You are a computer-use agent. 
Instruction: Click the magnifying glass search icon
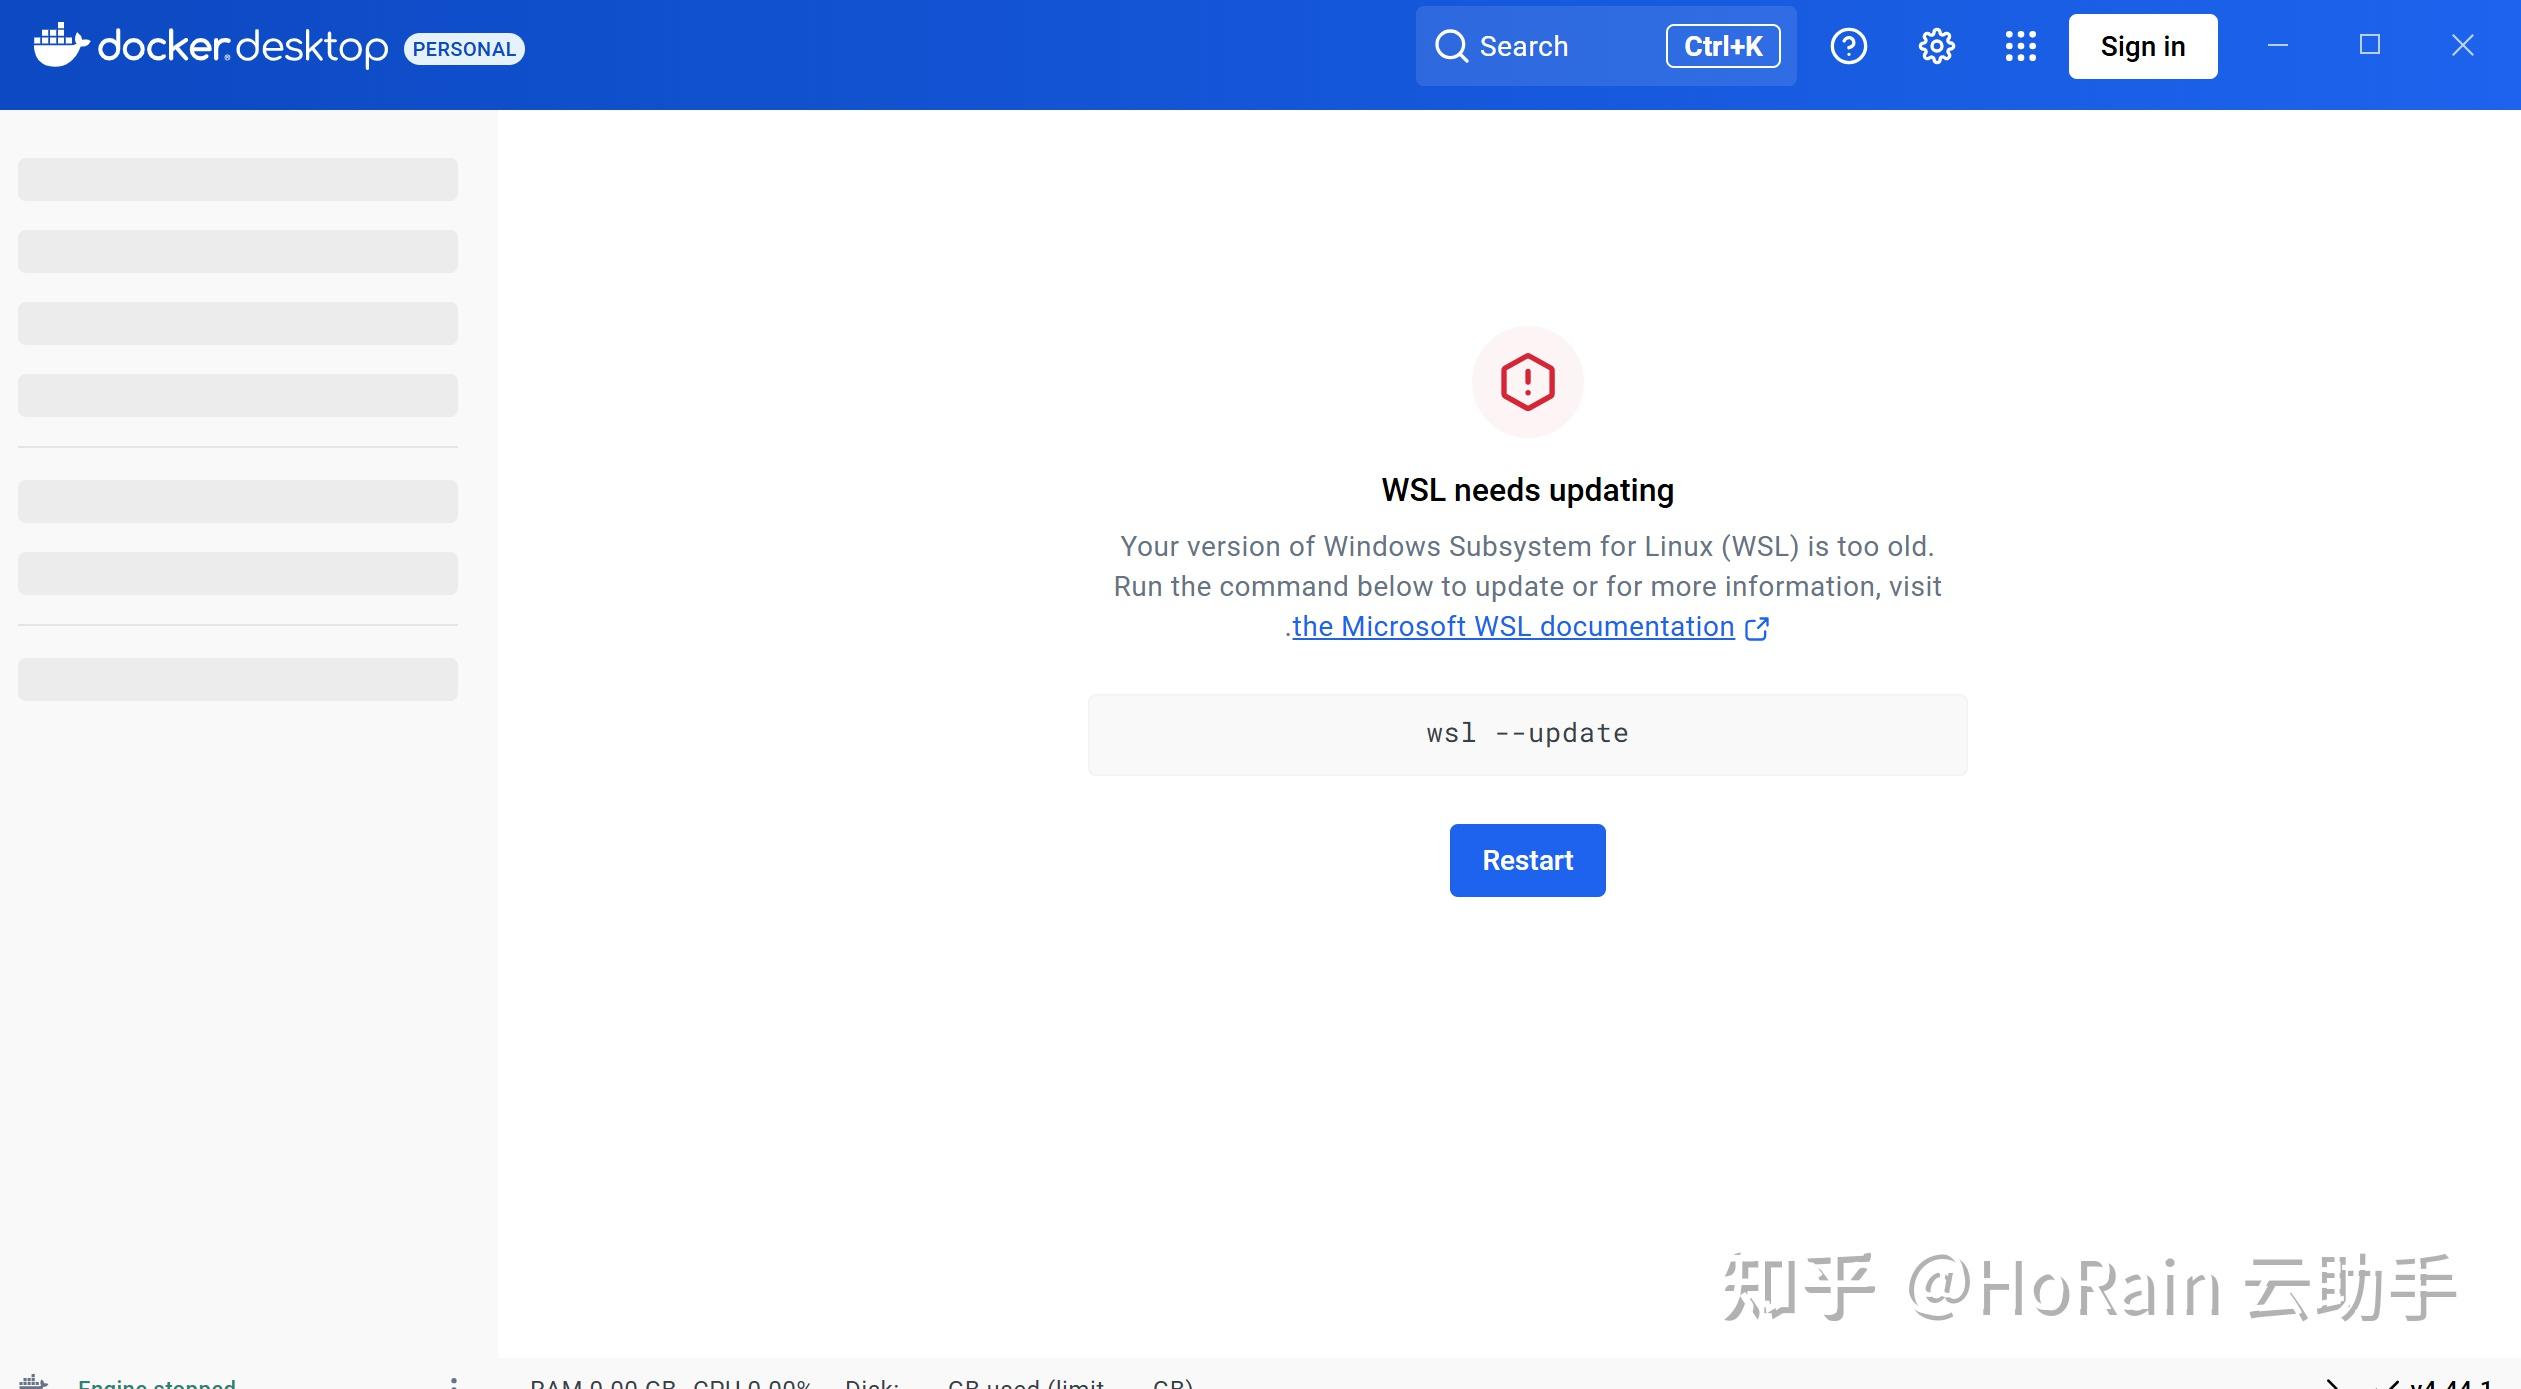click(1452, 46)
